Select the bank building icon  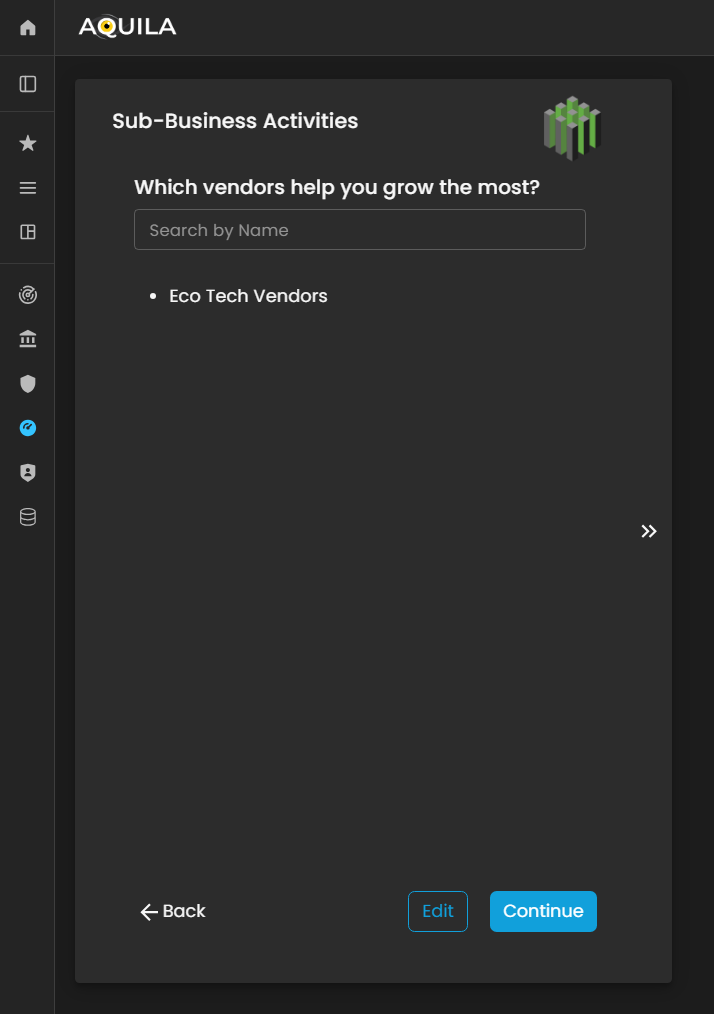28,340
